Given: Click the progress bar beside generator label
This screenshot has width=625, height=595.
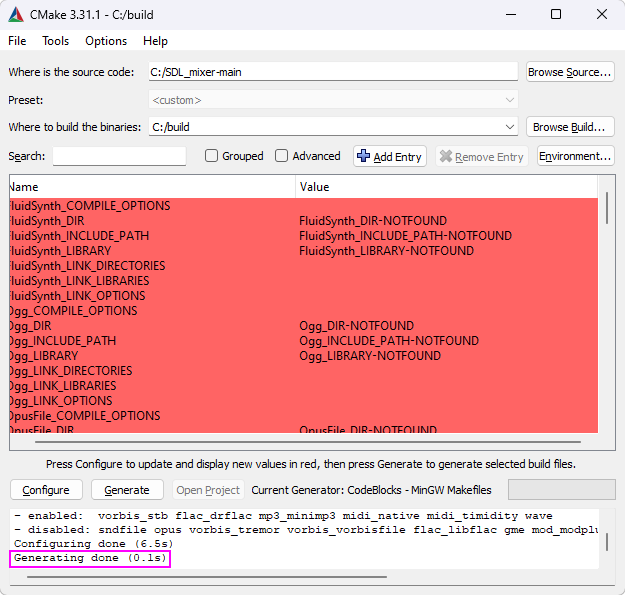Looking at the screenshot, I should [x=562, y=490].
